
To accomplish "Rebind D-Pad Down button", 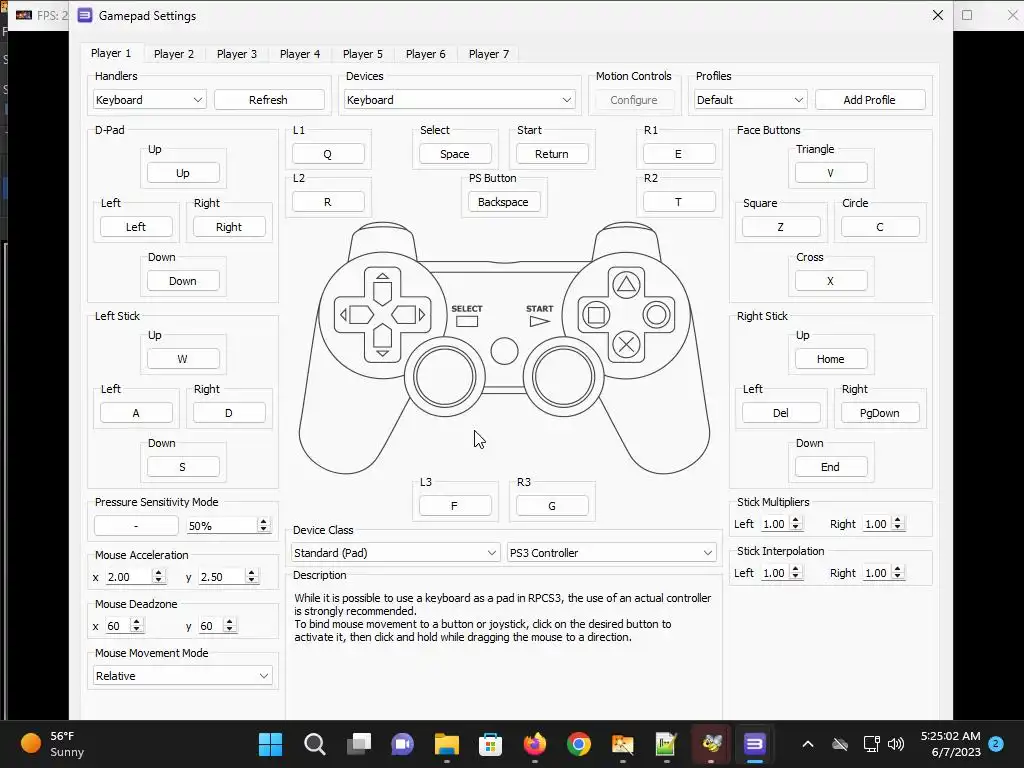I will point(183,281).
